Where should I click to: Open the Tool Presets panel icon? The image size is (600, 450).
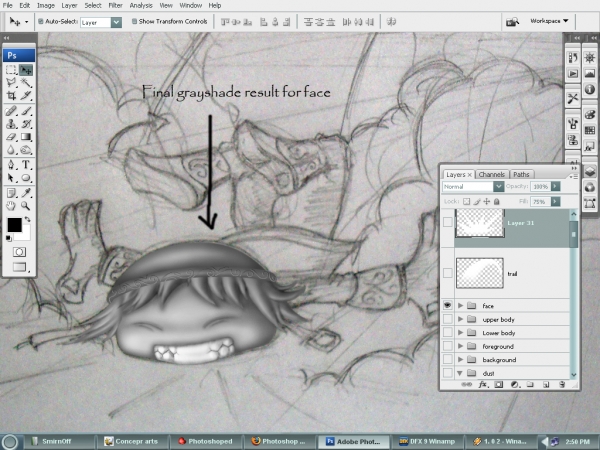(x=573, y=98)
